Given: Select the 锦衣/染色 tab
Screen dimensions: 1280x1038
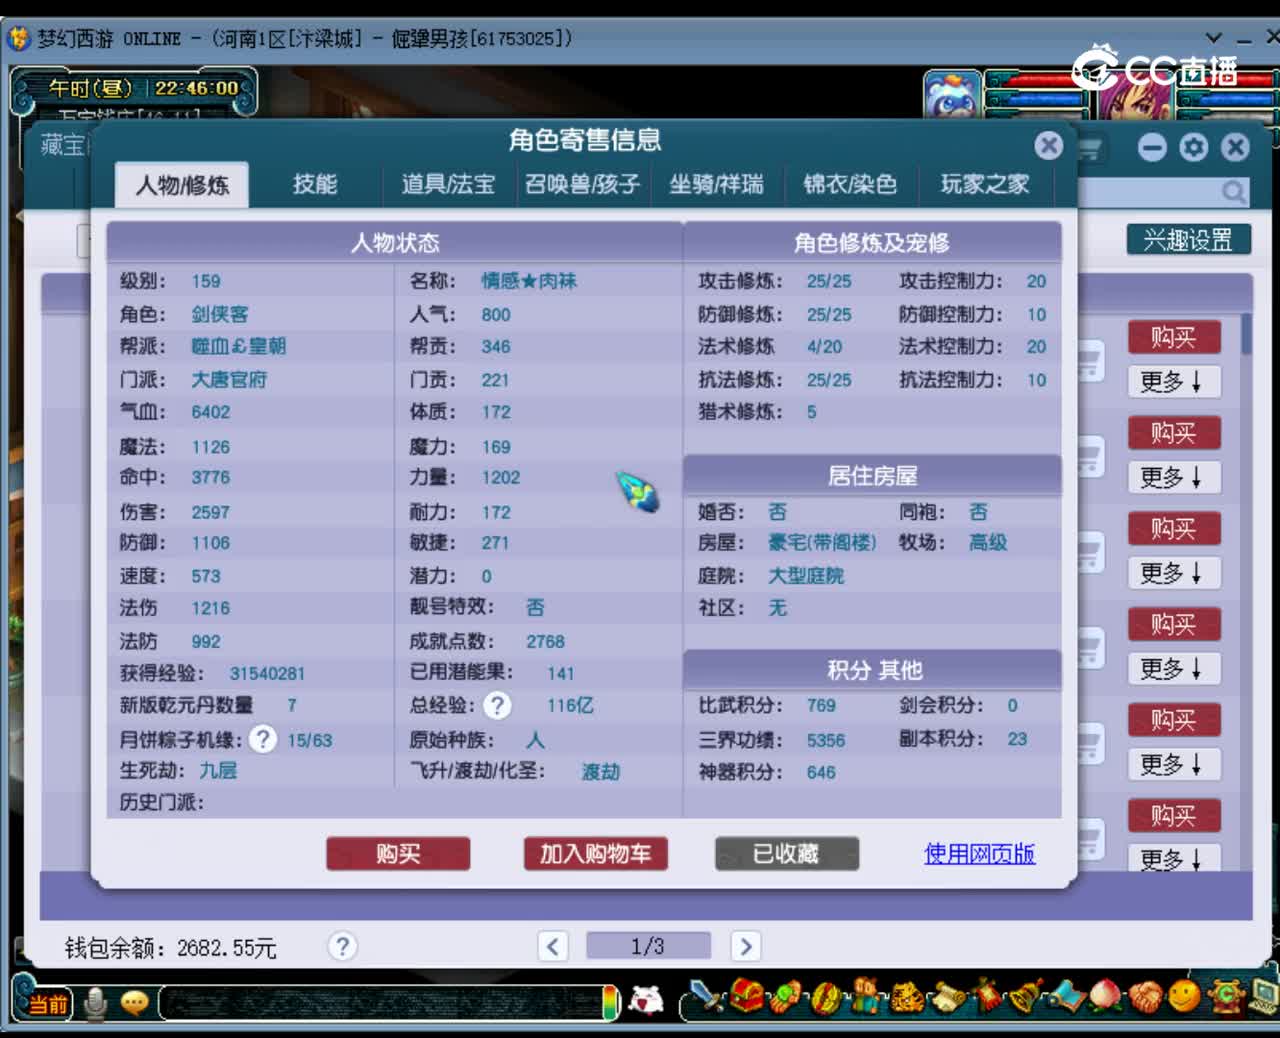Looking at the screenshot, I should coord(850,185).
